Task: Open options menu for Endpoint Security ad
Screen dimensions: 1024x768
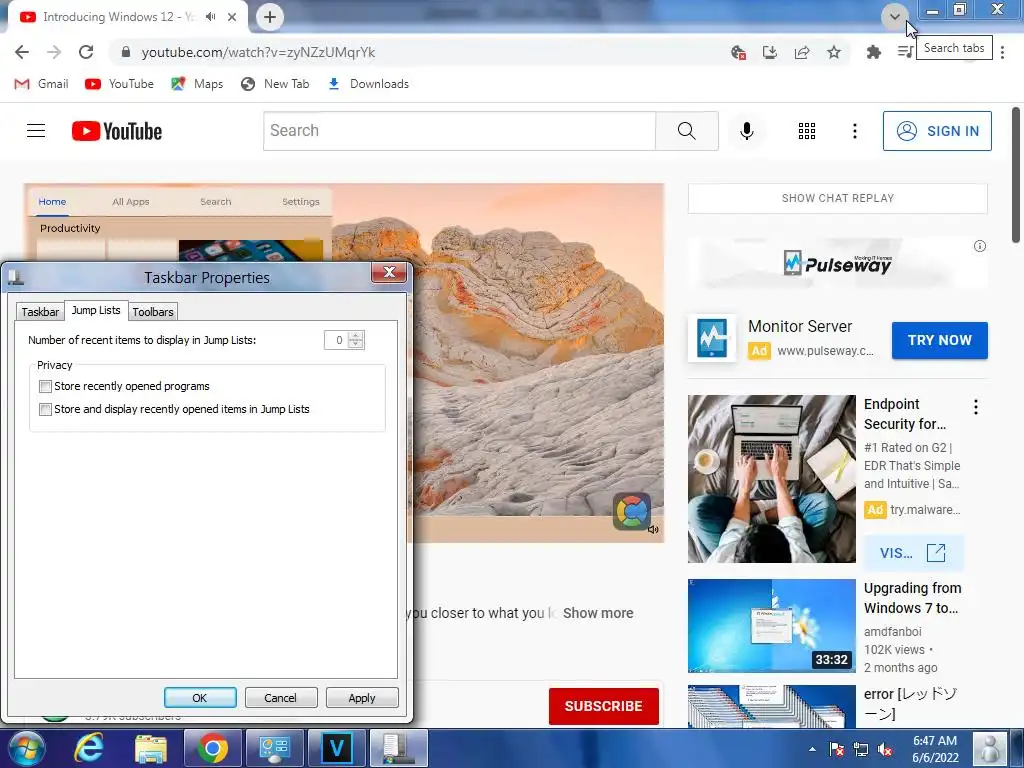Action: pyautogui.click(x=976, y=407)
